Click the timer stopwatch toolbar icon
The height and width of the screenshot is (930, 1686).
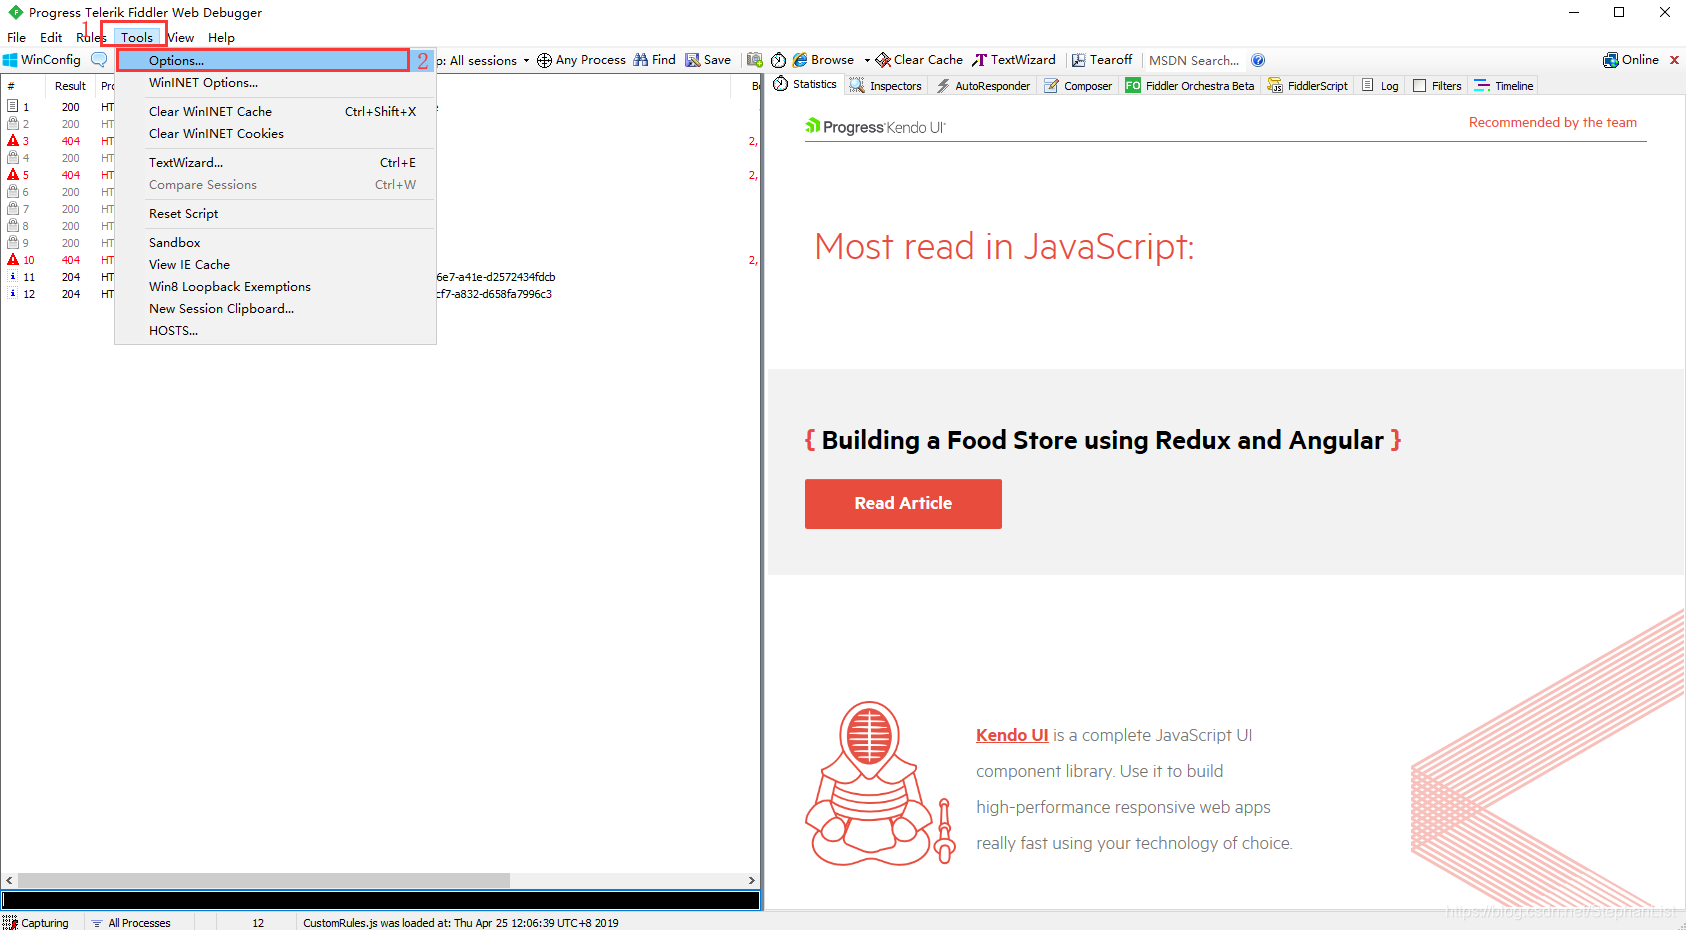778,60
